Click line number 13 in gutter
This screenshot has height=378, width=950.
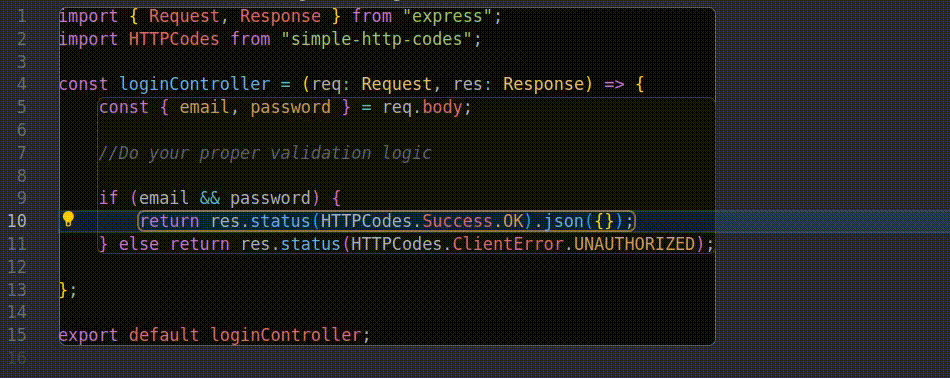click(x=18, y=290)
